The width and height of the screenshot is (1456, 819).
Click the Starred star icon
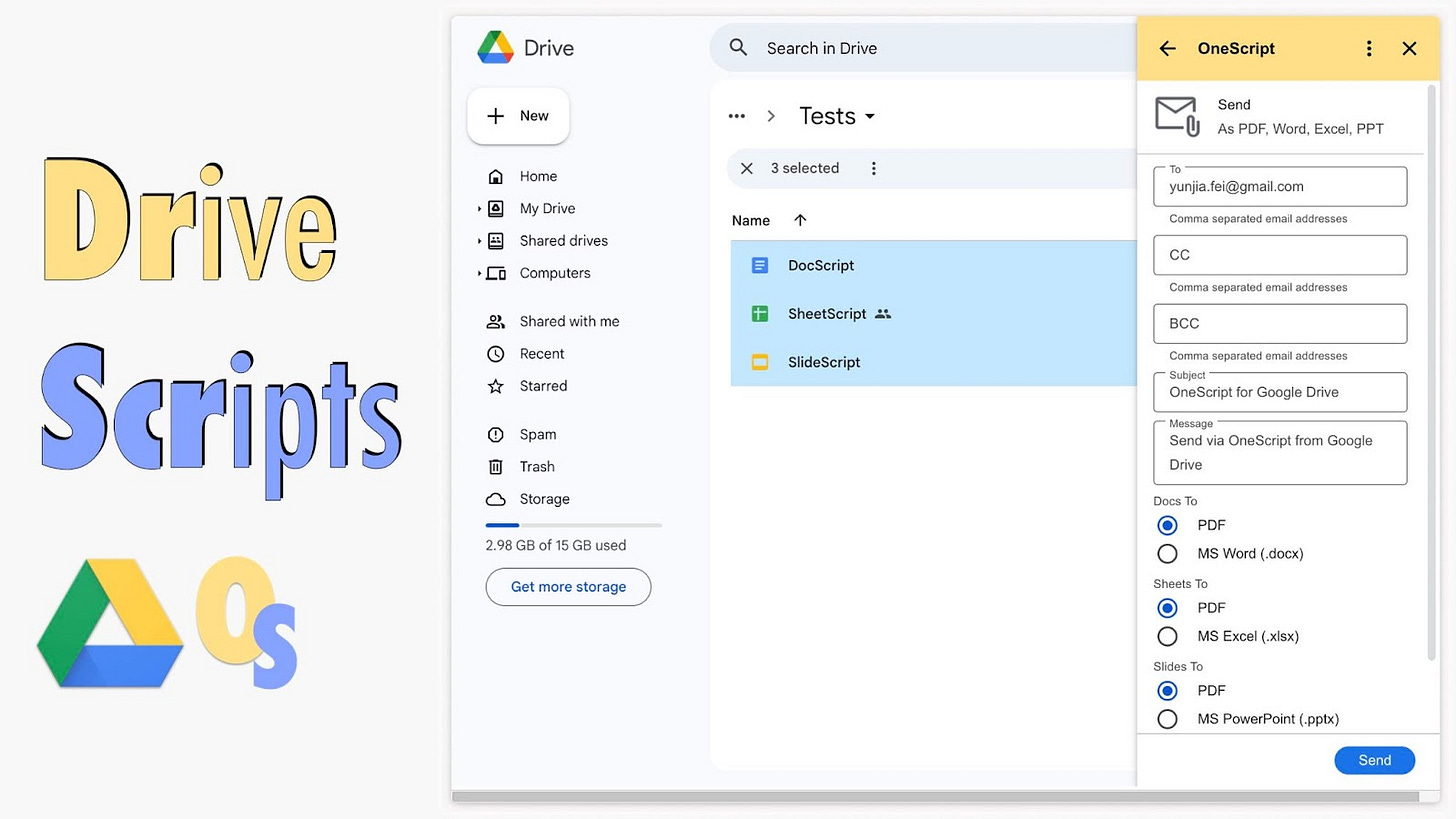495,386
